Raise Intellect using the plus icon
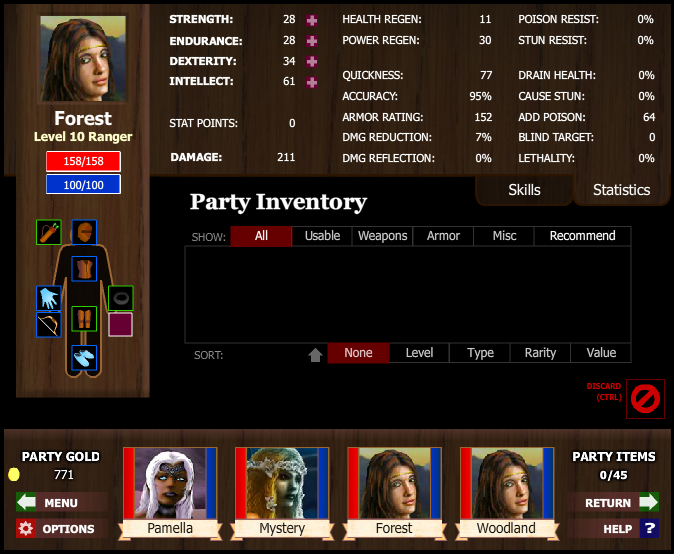Screen dimensions: 674x554 [x=312, y=82]
